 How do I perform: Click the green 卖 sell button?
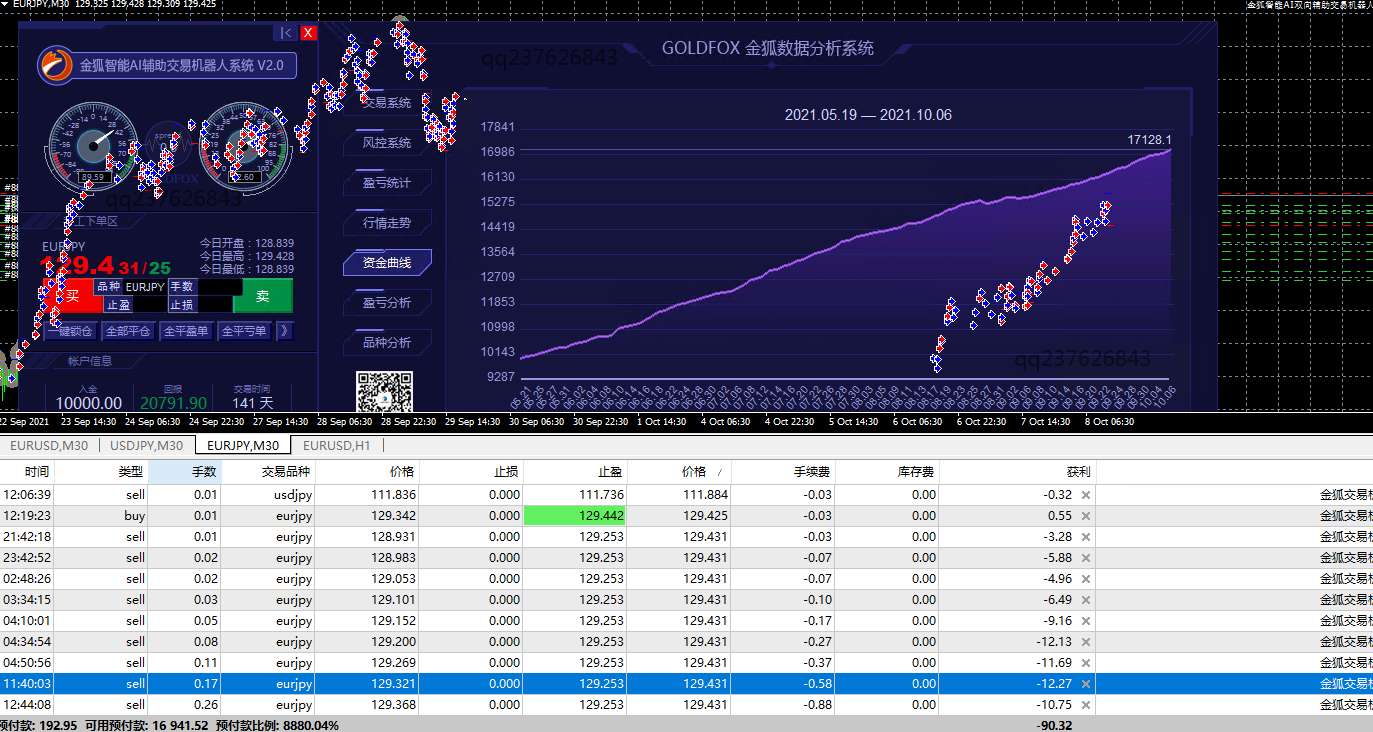(262, 296)
